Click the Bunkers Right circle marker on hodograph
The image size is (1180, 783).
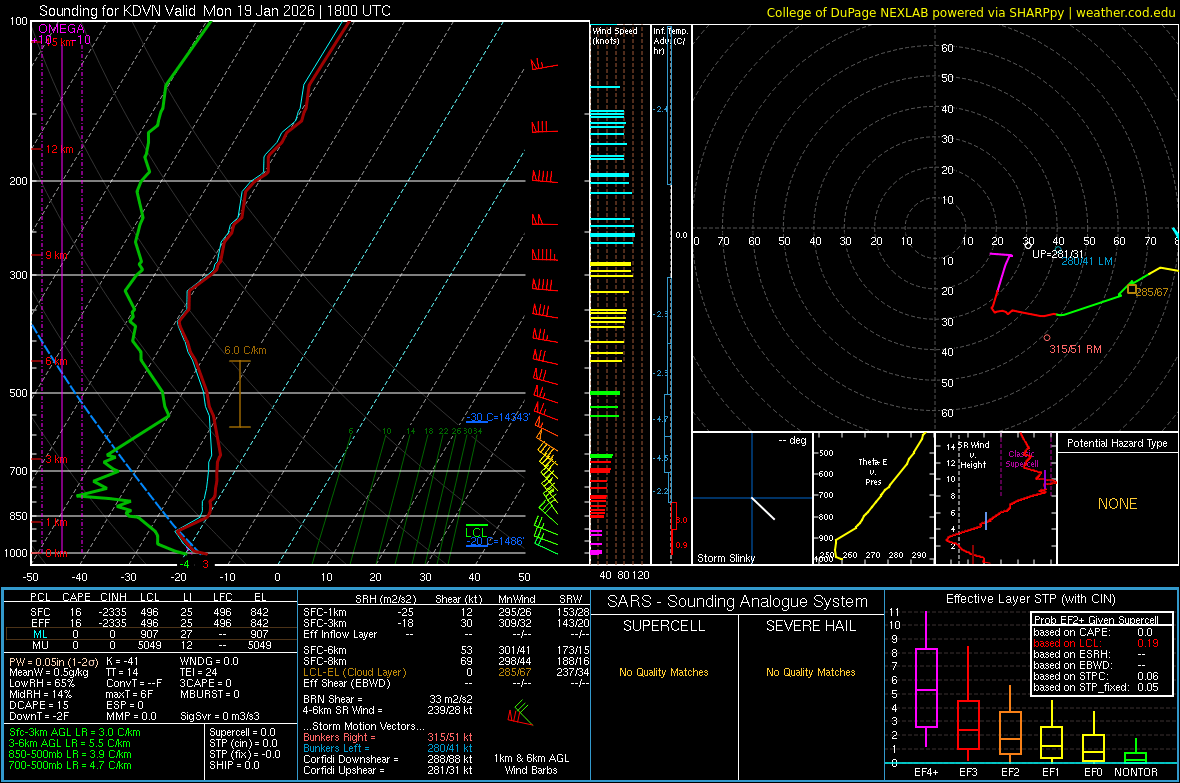pos(1047,338)
